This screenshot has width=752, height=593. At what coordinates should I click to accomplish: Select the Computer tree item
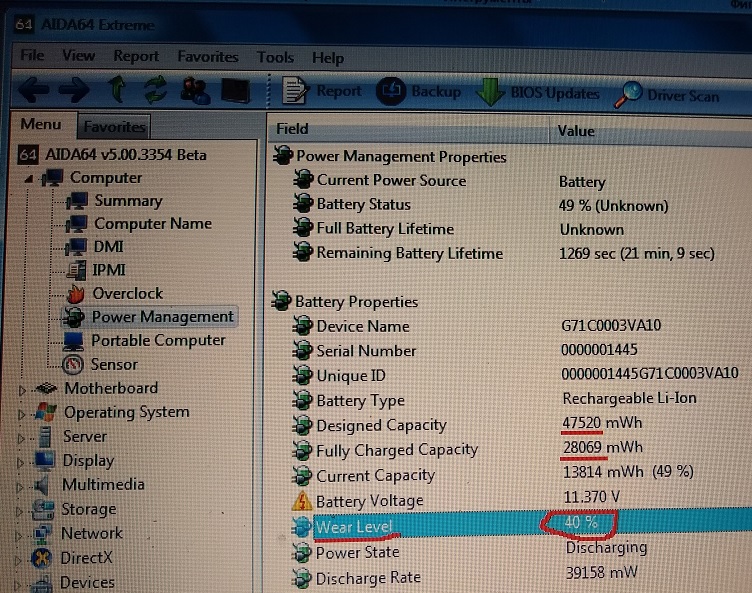[x=93, y=178]
